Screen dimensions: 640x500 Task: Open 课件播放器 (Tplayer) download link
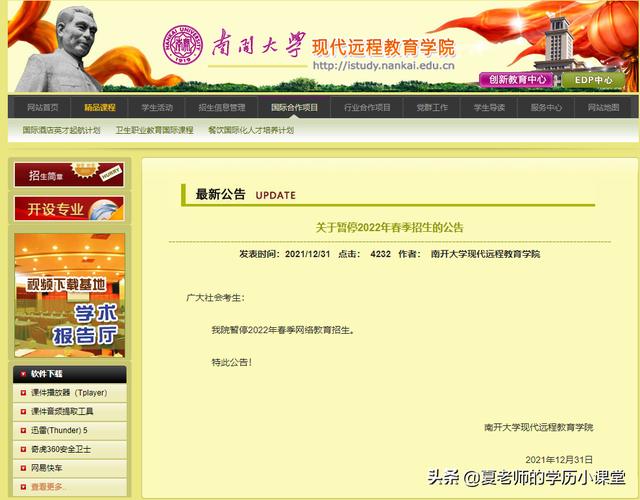69,393
